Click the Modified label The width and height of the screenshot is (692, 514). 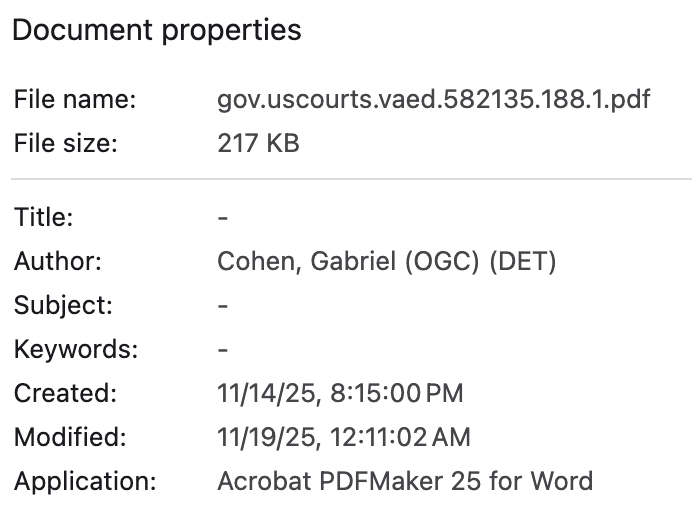pyautogui.click(x=70, y=437)
